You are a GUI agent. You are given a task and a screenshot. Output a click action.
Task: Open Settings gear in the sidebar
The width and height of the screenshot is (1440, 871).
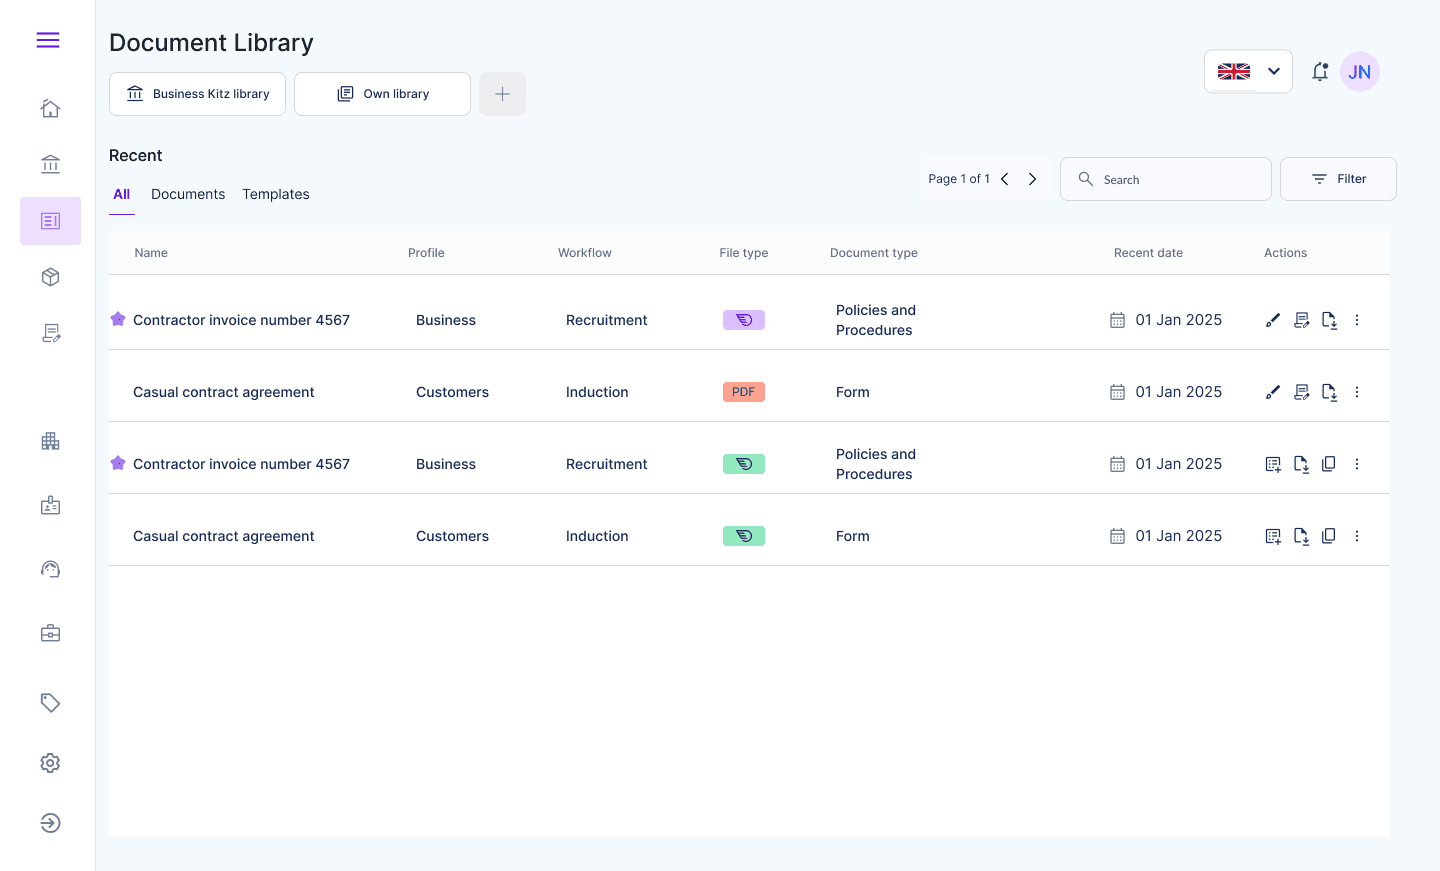pos(50,763)
